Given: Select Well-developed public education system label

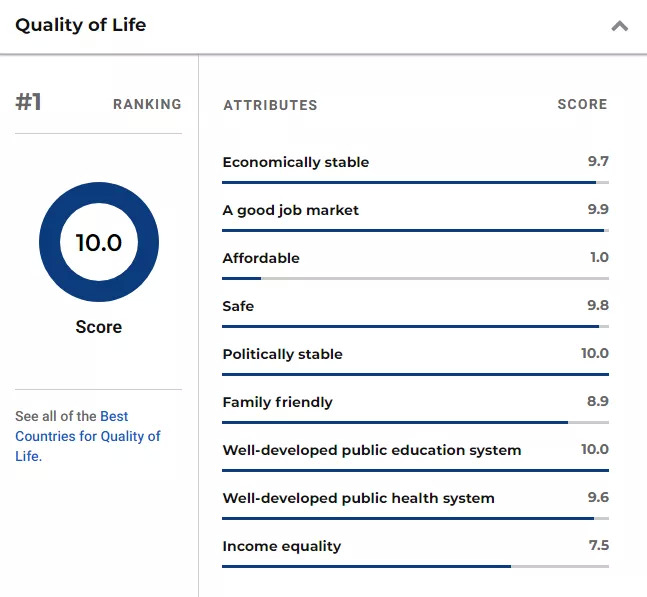Looking at the screenshot, I should pos(372,450).
